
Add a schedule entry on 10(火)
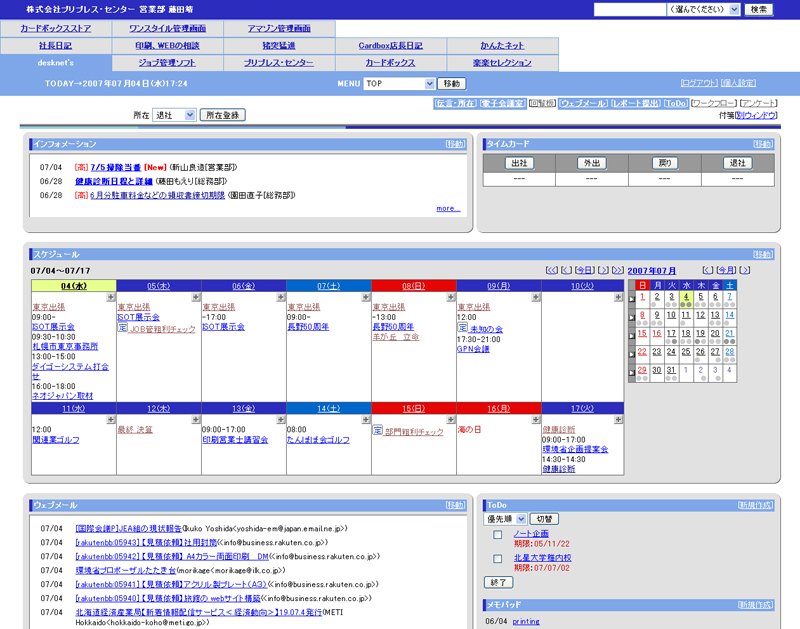(x=618, y=297)
